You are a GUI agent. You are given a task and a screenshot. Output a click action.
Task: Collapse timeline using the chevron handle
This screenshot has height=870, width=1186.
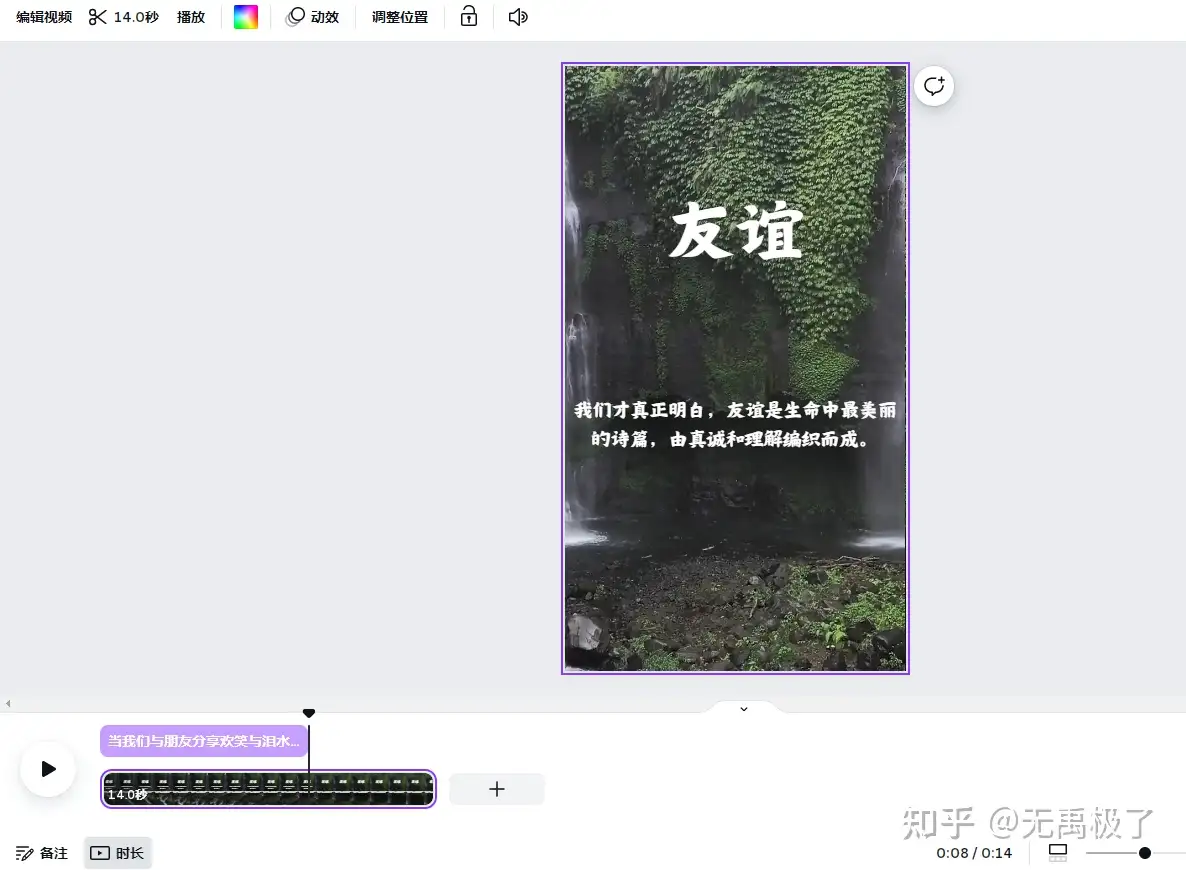coord(744,709)
